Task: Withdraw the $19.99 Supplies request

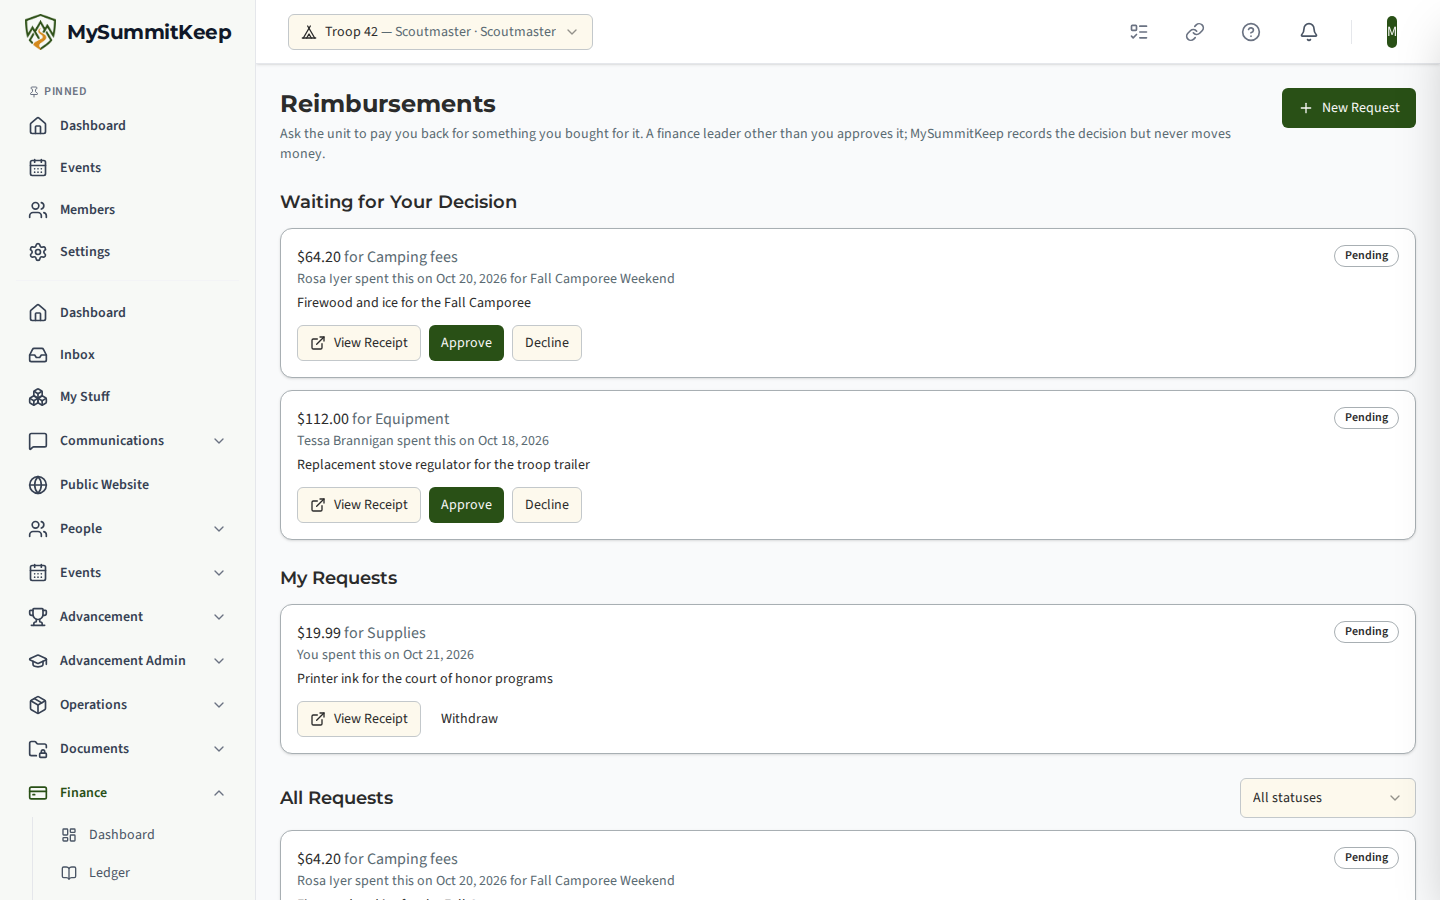Action: [469, 719]
